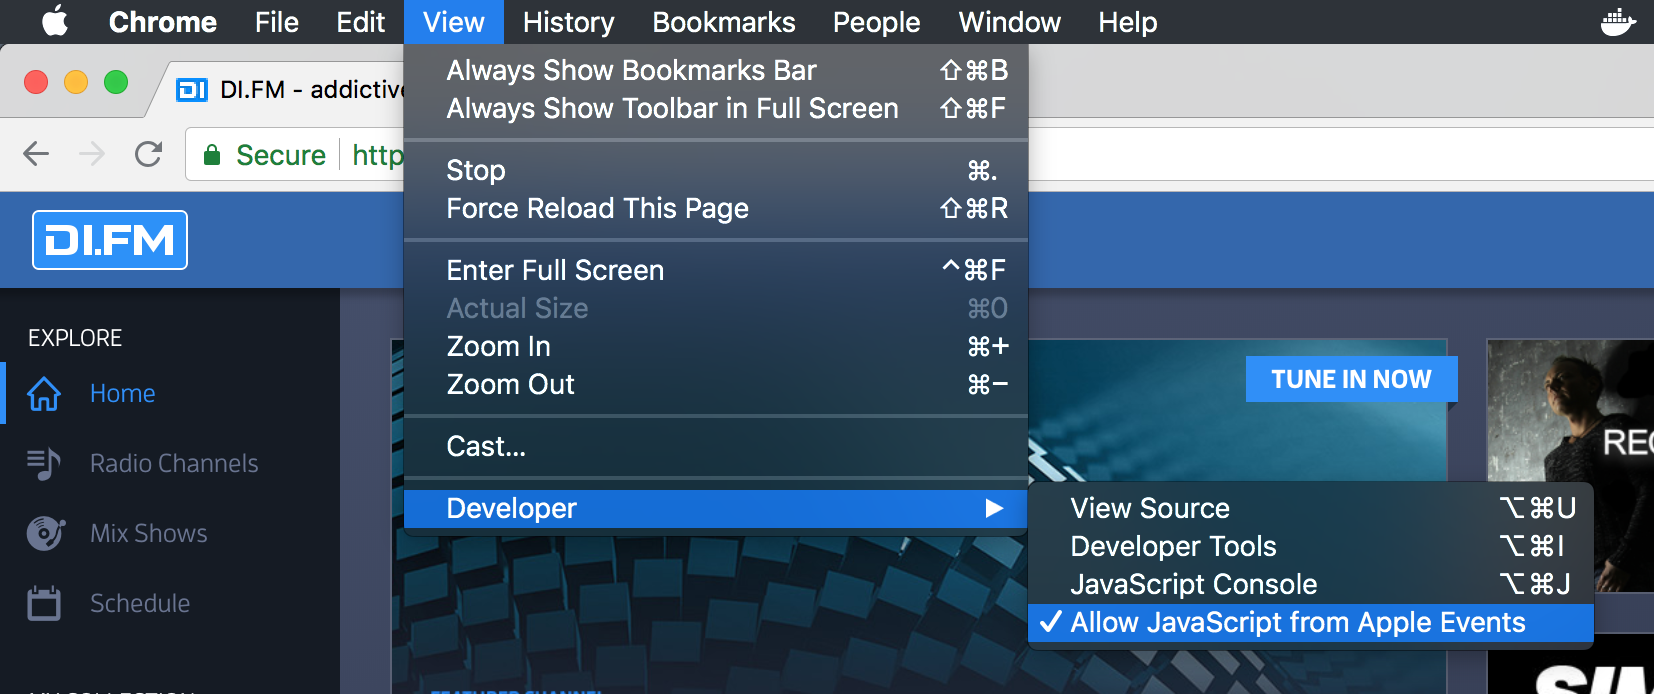Click the Home house icon in sidebar
This screenshot has height=694, width=1654.
tap(44, 394)
